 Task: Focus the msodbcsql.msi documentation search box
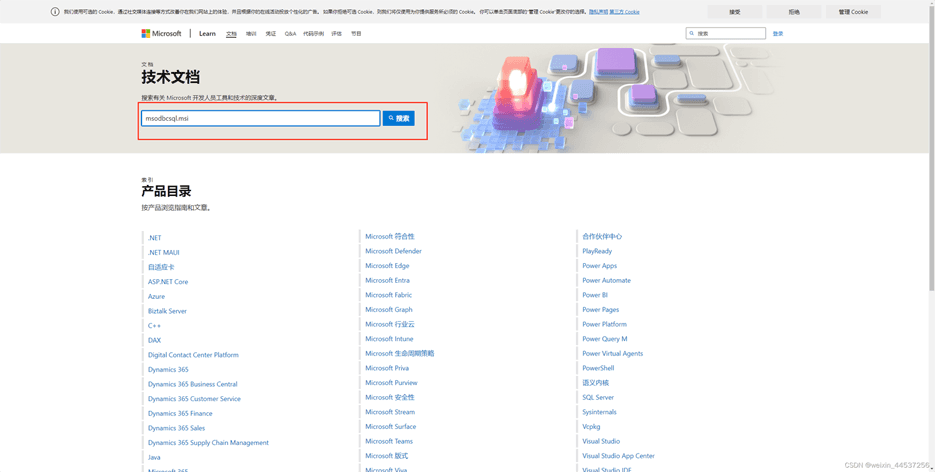261,118
